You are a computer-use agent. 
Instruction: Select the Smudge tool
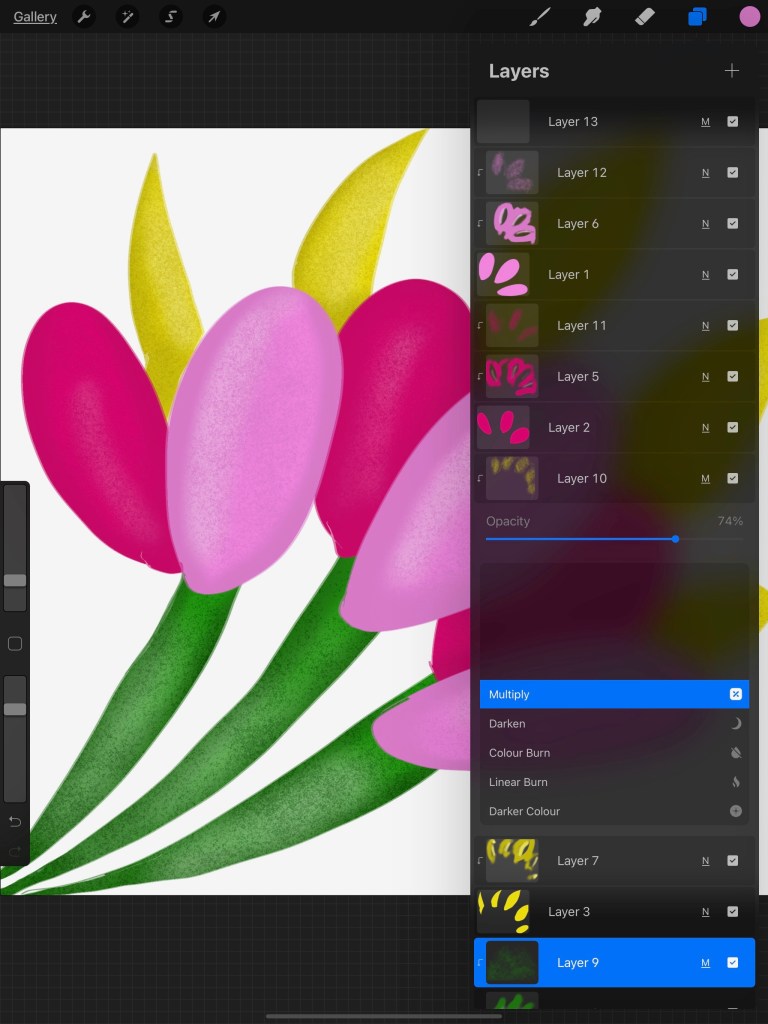pyautogui.click(x=593, y=17)
